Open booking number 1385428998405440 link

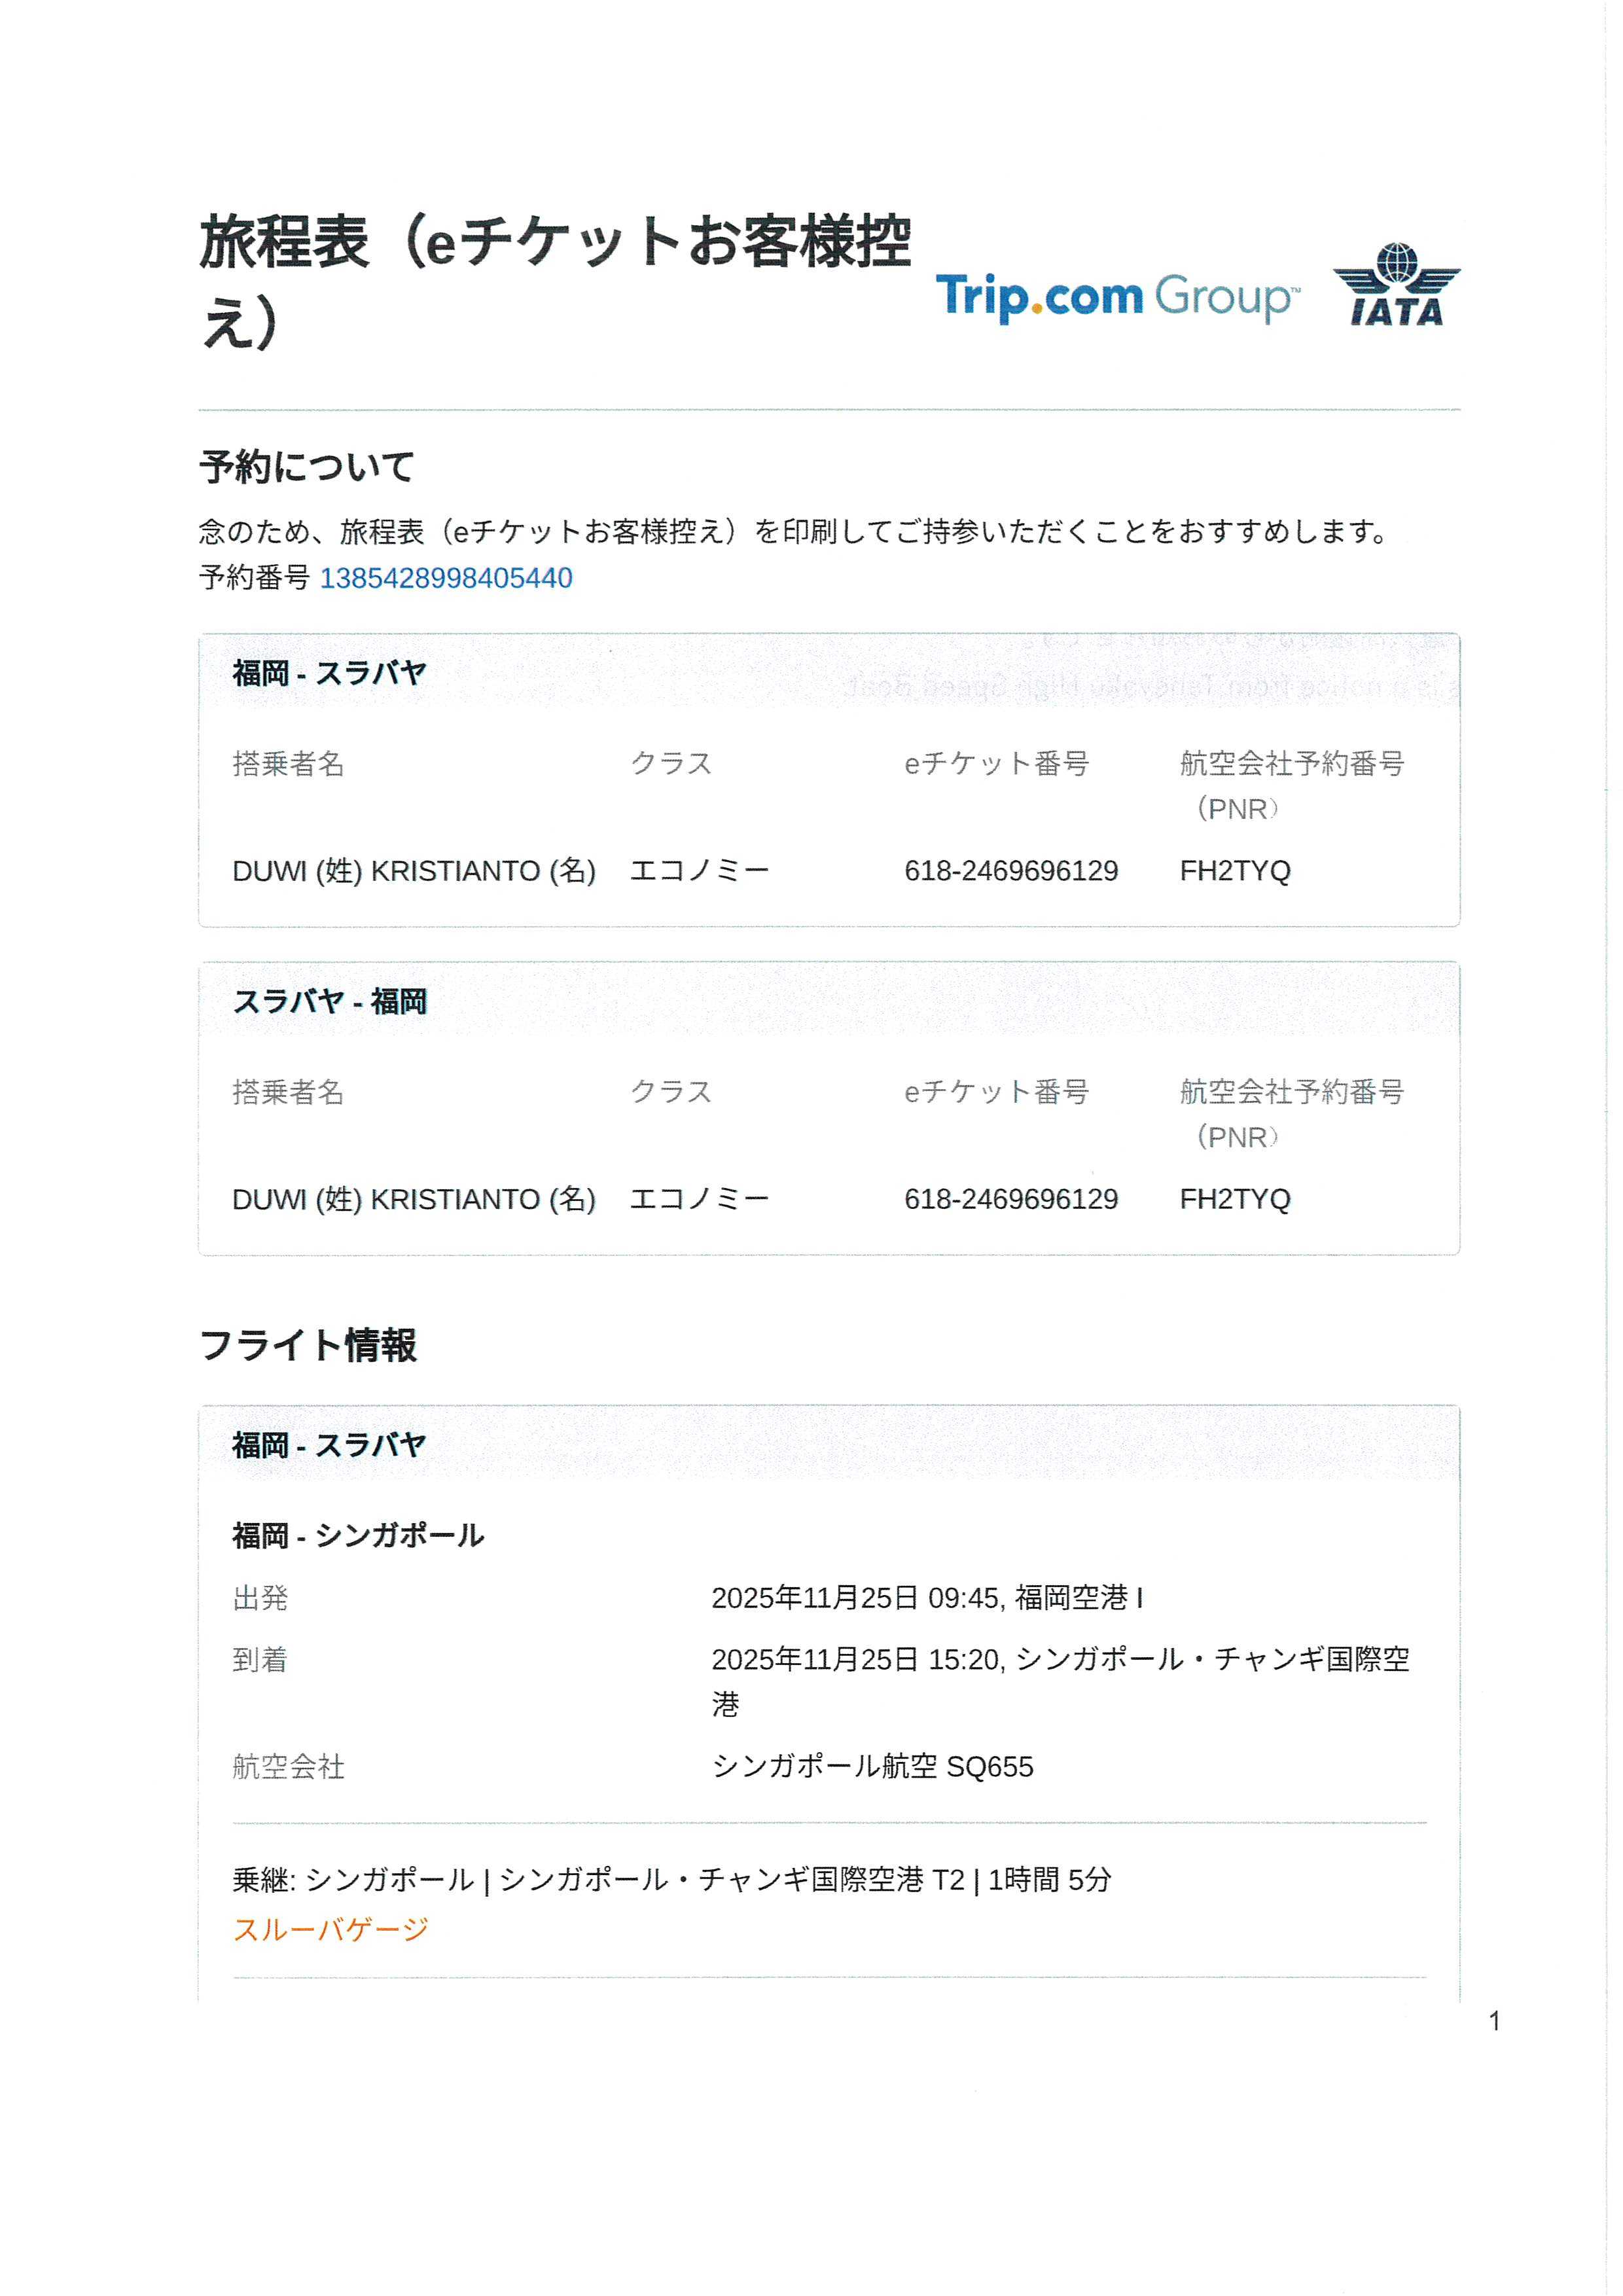(x=445, y=578)
